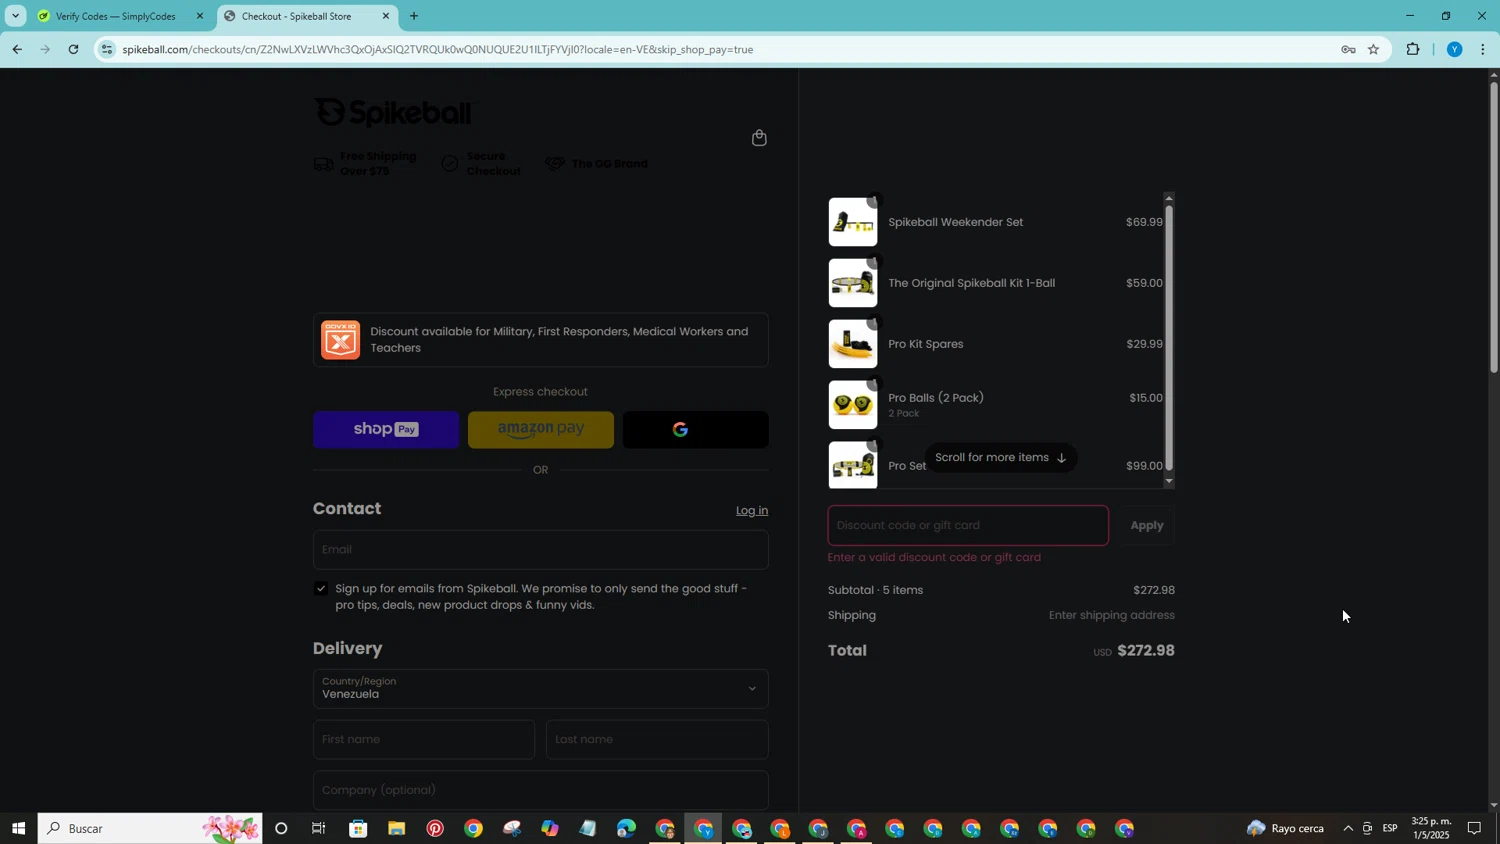Viewport: 1500px width, 844px height.
Task: Click Pro Balls (2 Pack) thumbnail
Action: pyautogui.click(x=853, y=405)
